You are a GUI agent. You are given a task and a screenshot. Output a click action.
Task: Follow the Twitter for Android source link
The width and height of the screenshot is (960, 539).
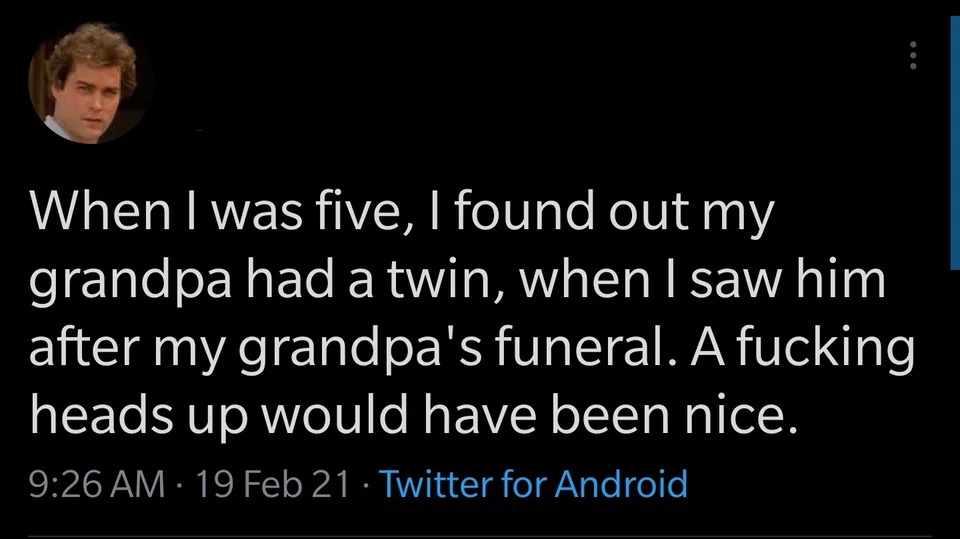[x=533, y=484]
